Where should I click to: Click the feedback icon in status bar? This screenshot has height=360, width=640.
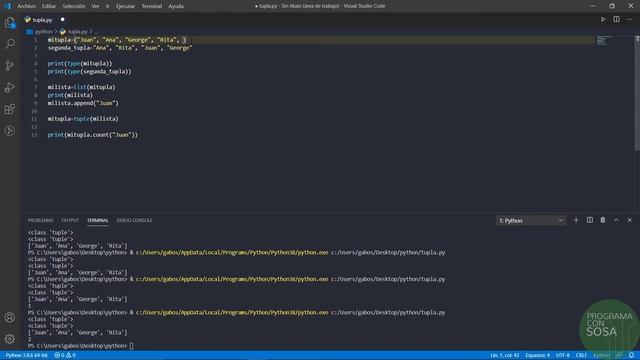tap(619, 355)
